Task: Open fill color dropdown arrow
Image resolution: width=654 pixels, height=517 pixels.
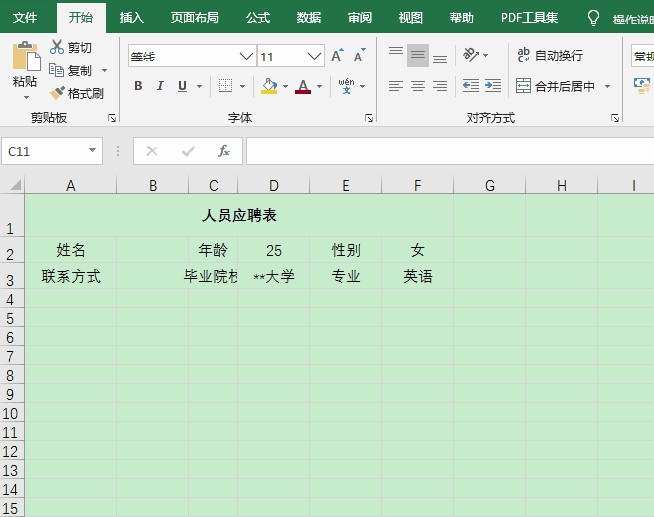Action: pos(285,86)
